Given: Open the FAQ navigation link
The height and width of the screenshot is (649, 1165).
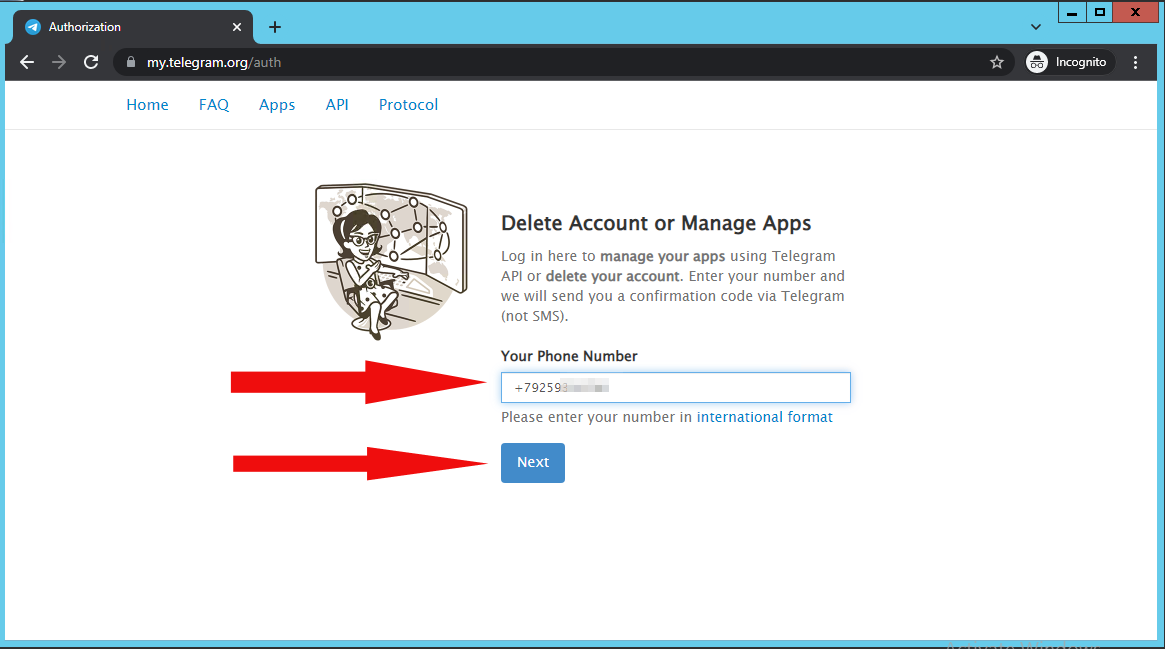Looking at the screenshot, I should pyautogui.click(x=214, y=105).
